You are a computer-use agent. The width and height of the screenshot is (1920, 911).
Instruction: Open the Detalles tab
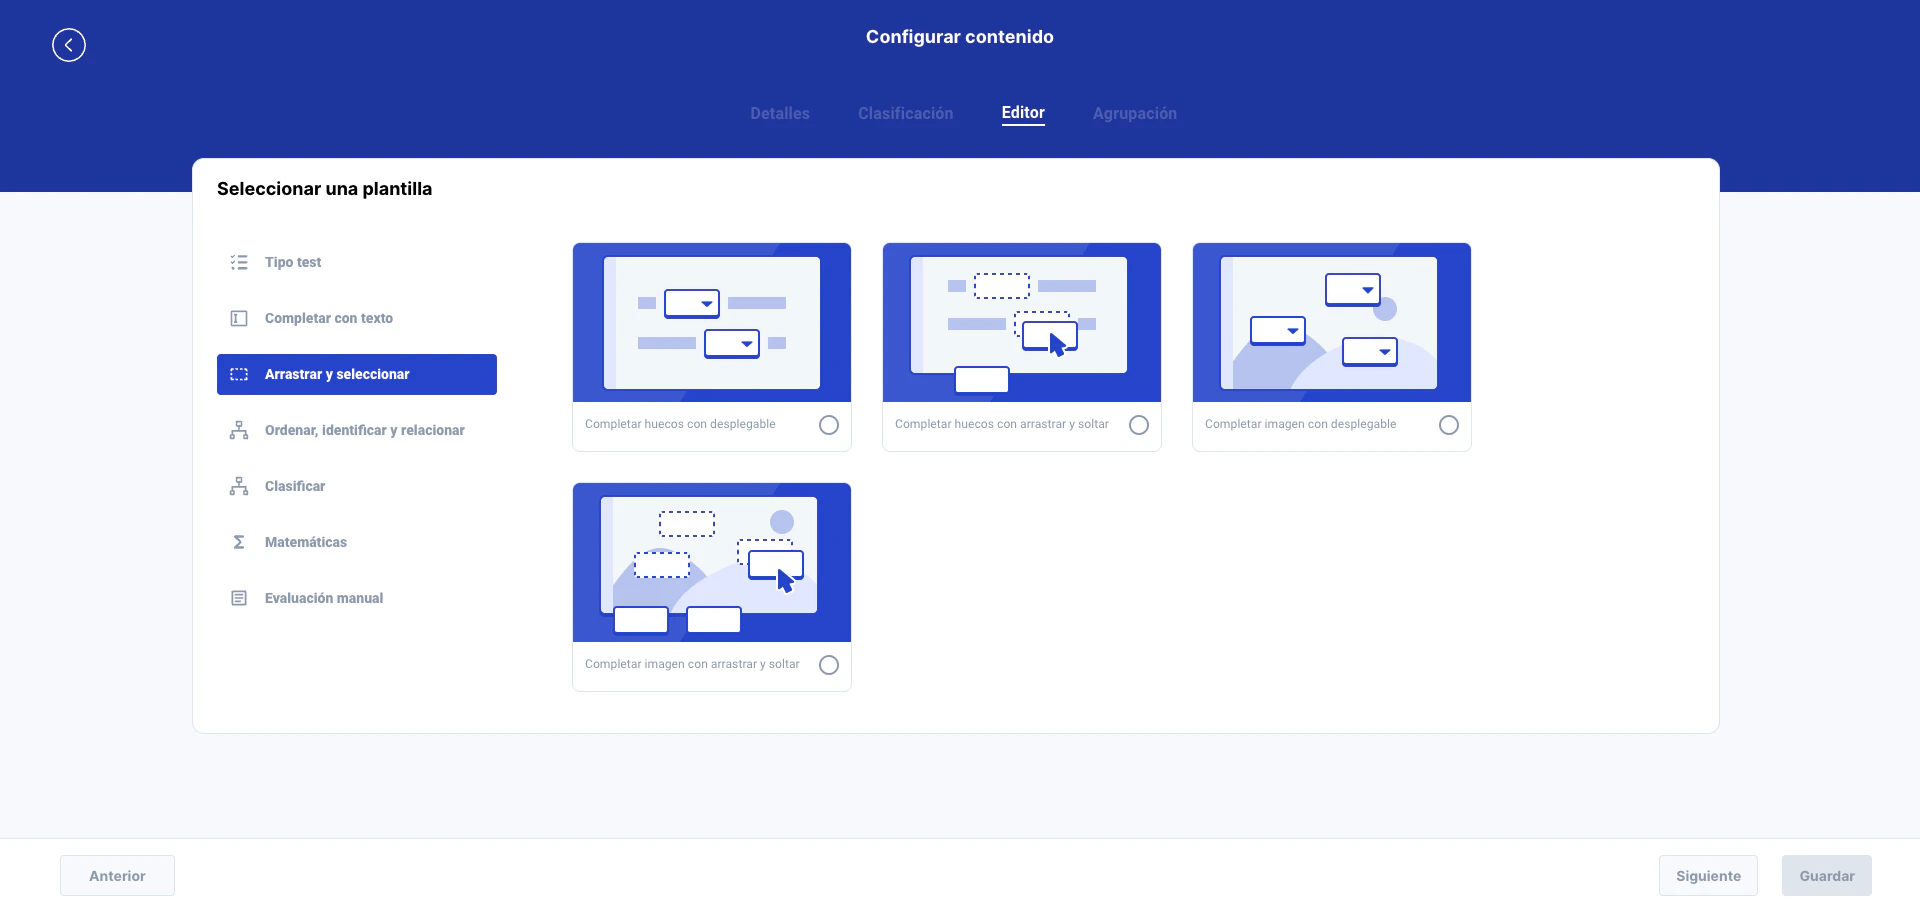click(x=780, y=114)
